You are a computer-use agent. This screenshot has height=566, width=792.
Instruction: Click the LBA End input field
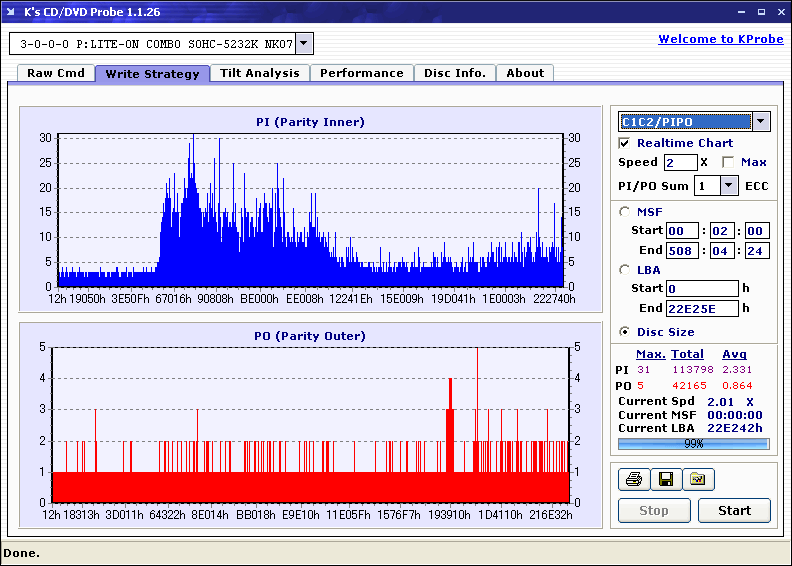pos(702,308)
